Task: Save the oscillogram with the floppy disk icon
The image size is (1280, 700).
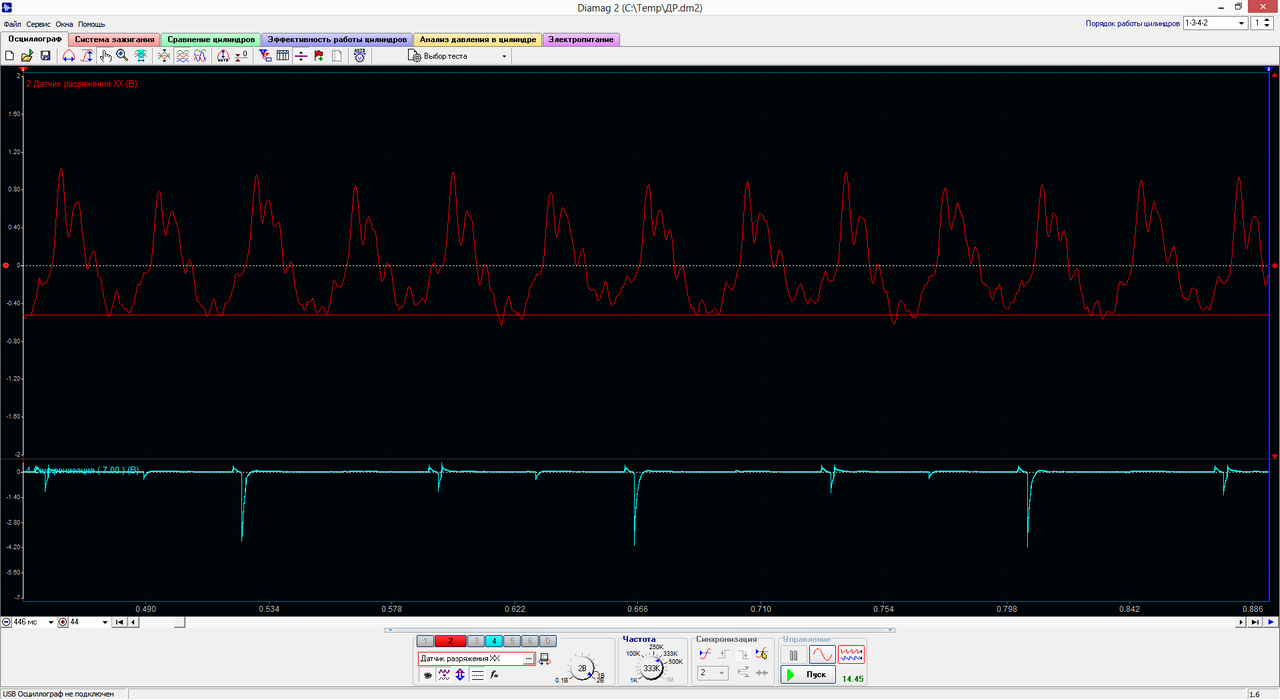Action: pyautogui.click(x=45, y=56)
